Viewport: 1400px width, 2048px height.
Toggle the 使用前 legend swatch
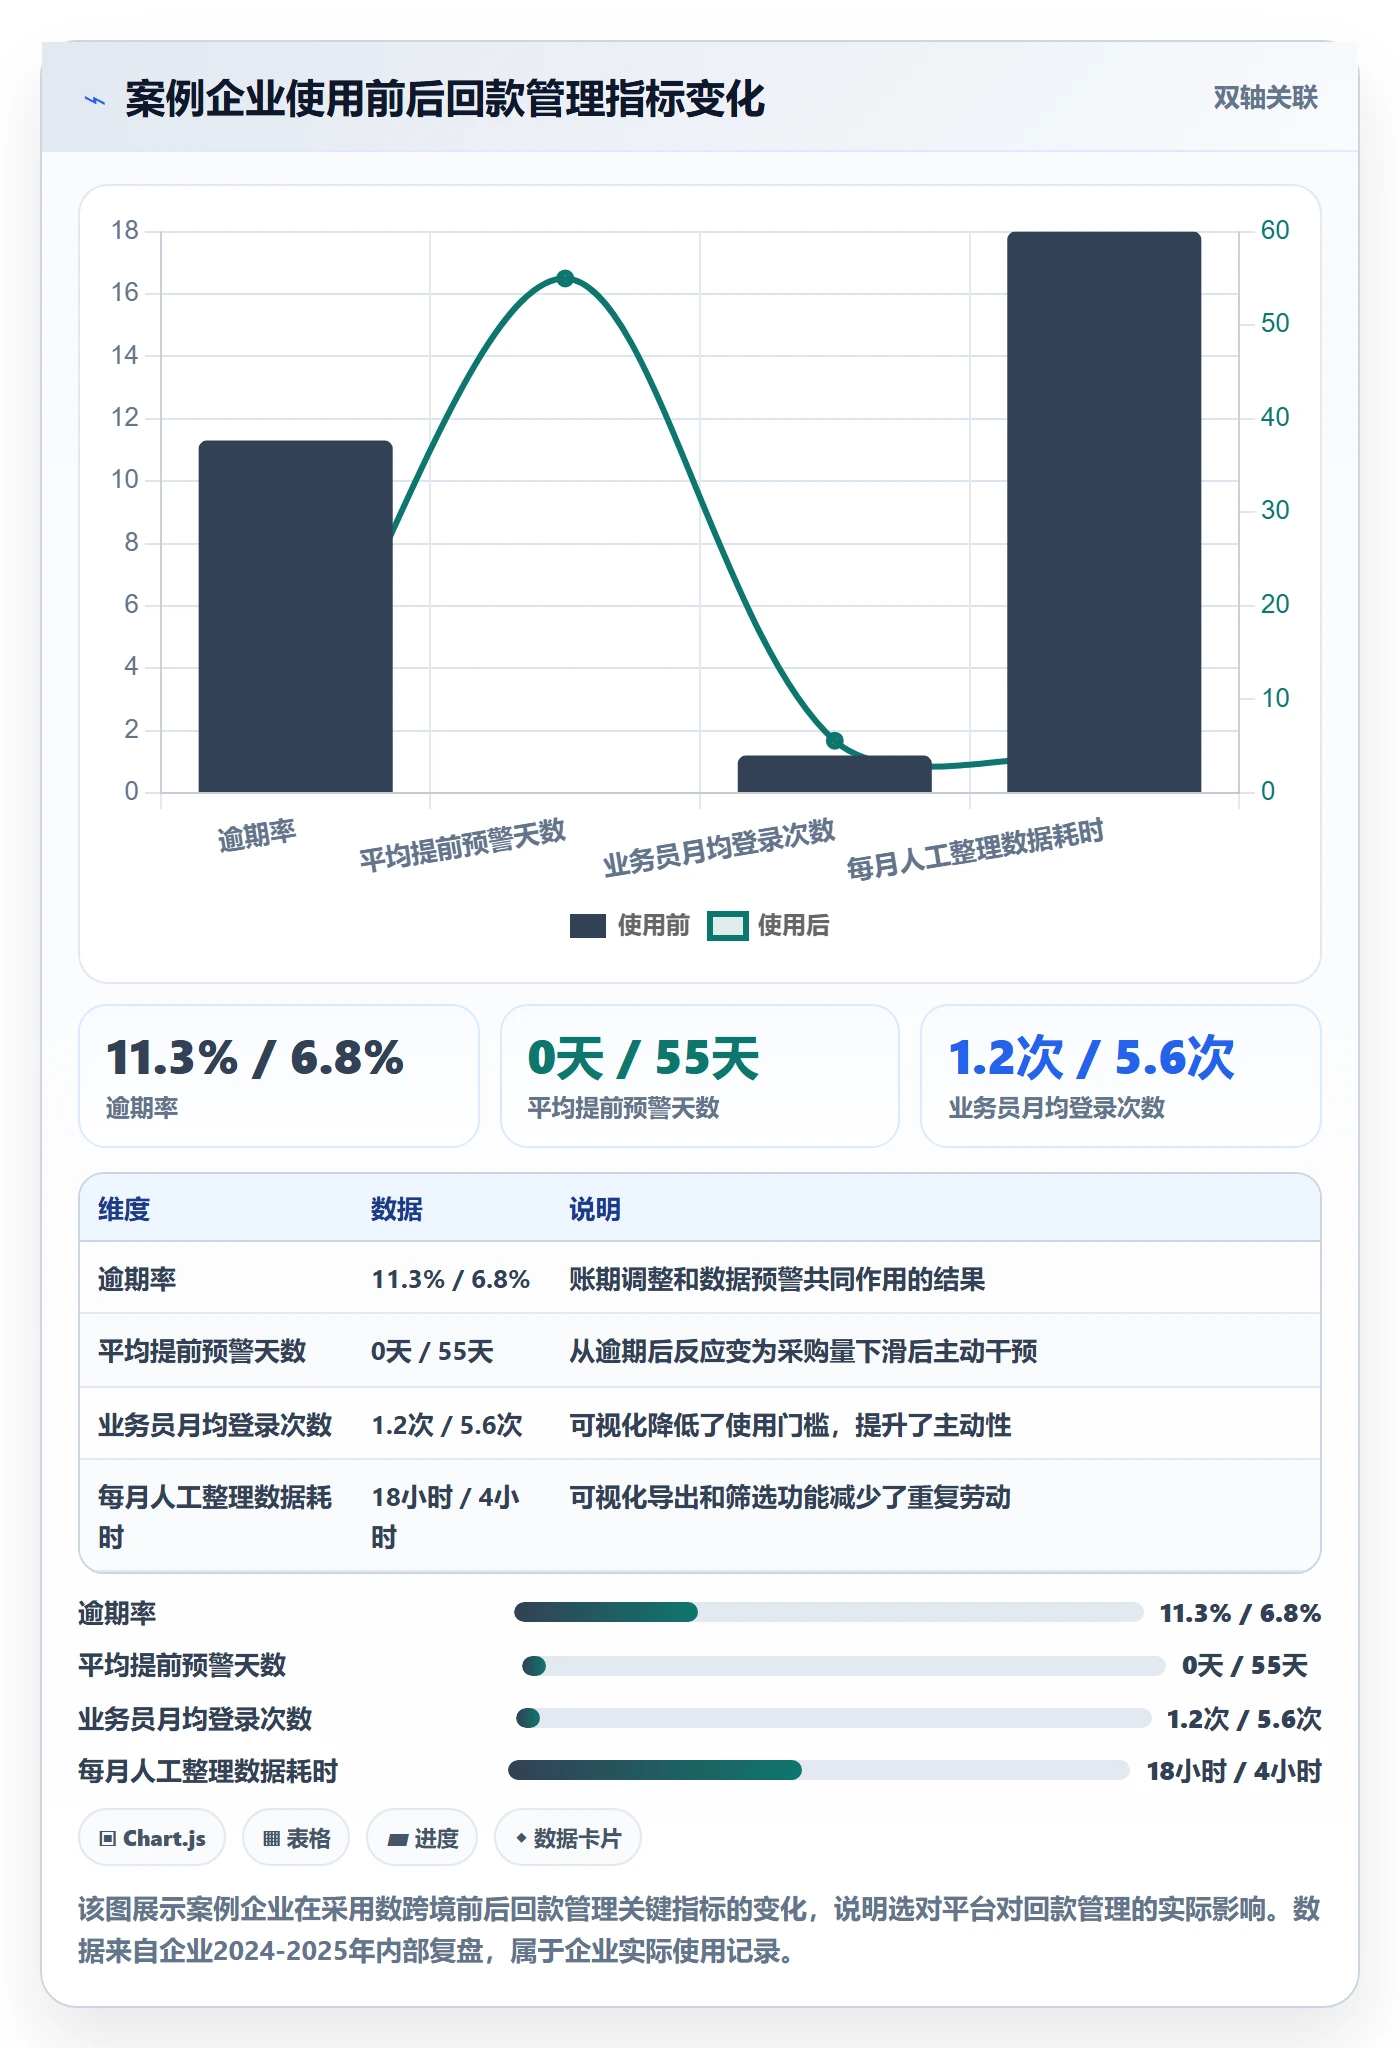(588, 926)
